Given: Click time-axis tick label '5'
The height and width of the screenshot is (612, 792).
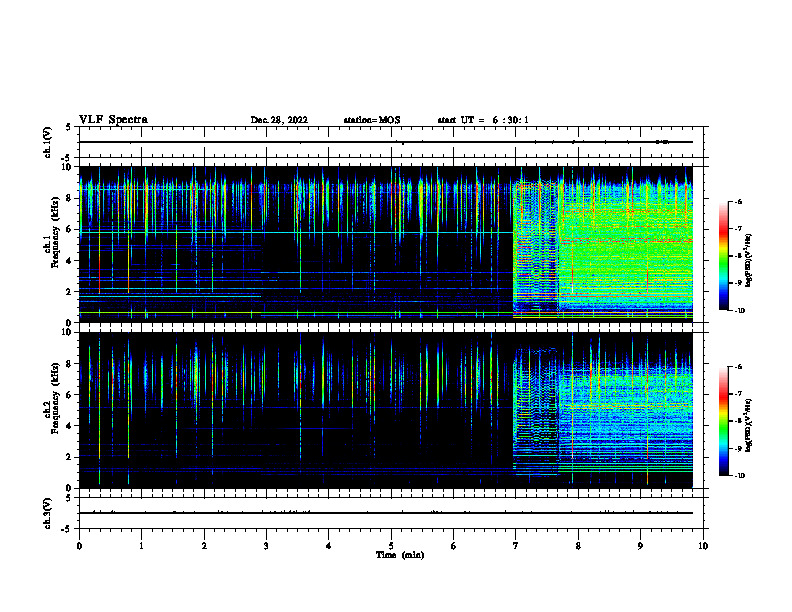Looking at the screenshot, I should tap(391, 546).
